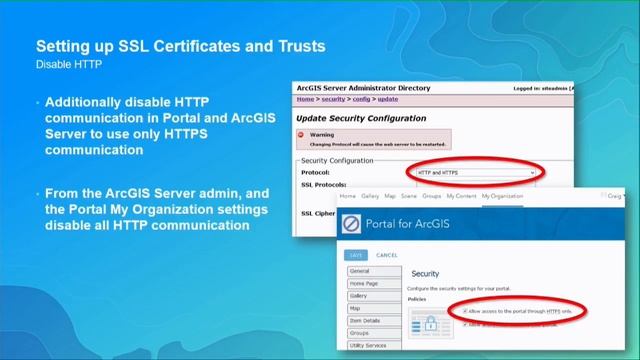The image size is (640, 360).
Task: Click the SSL Protocols: label
Action: pyautogui.click(x=324, y=184)
